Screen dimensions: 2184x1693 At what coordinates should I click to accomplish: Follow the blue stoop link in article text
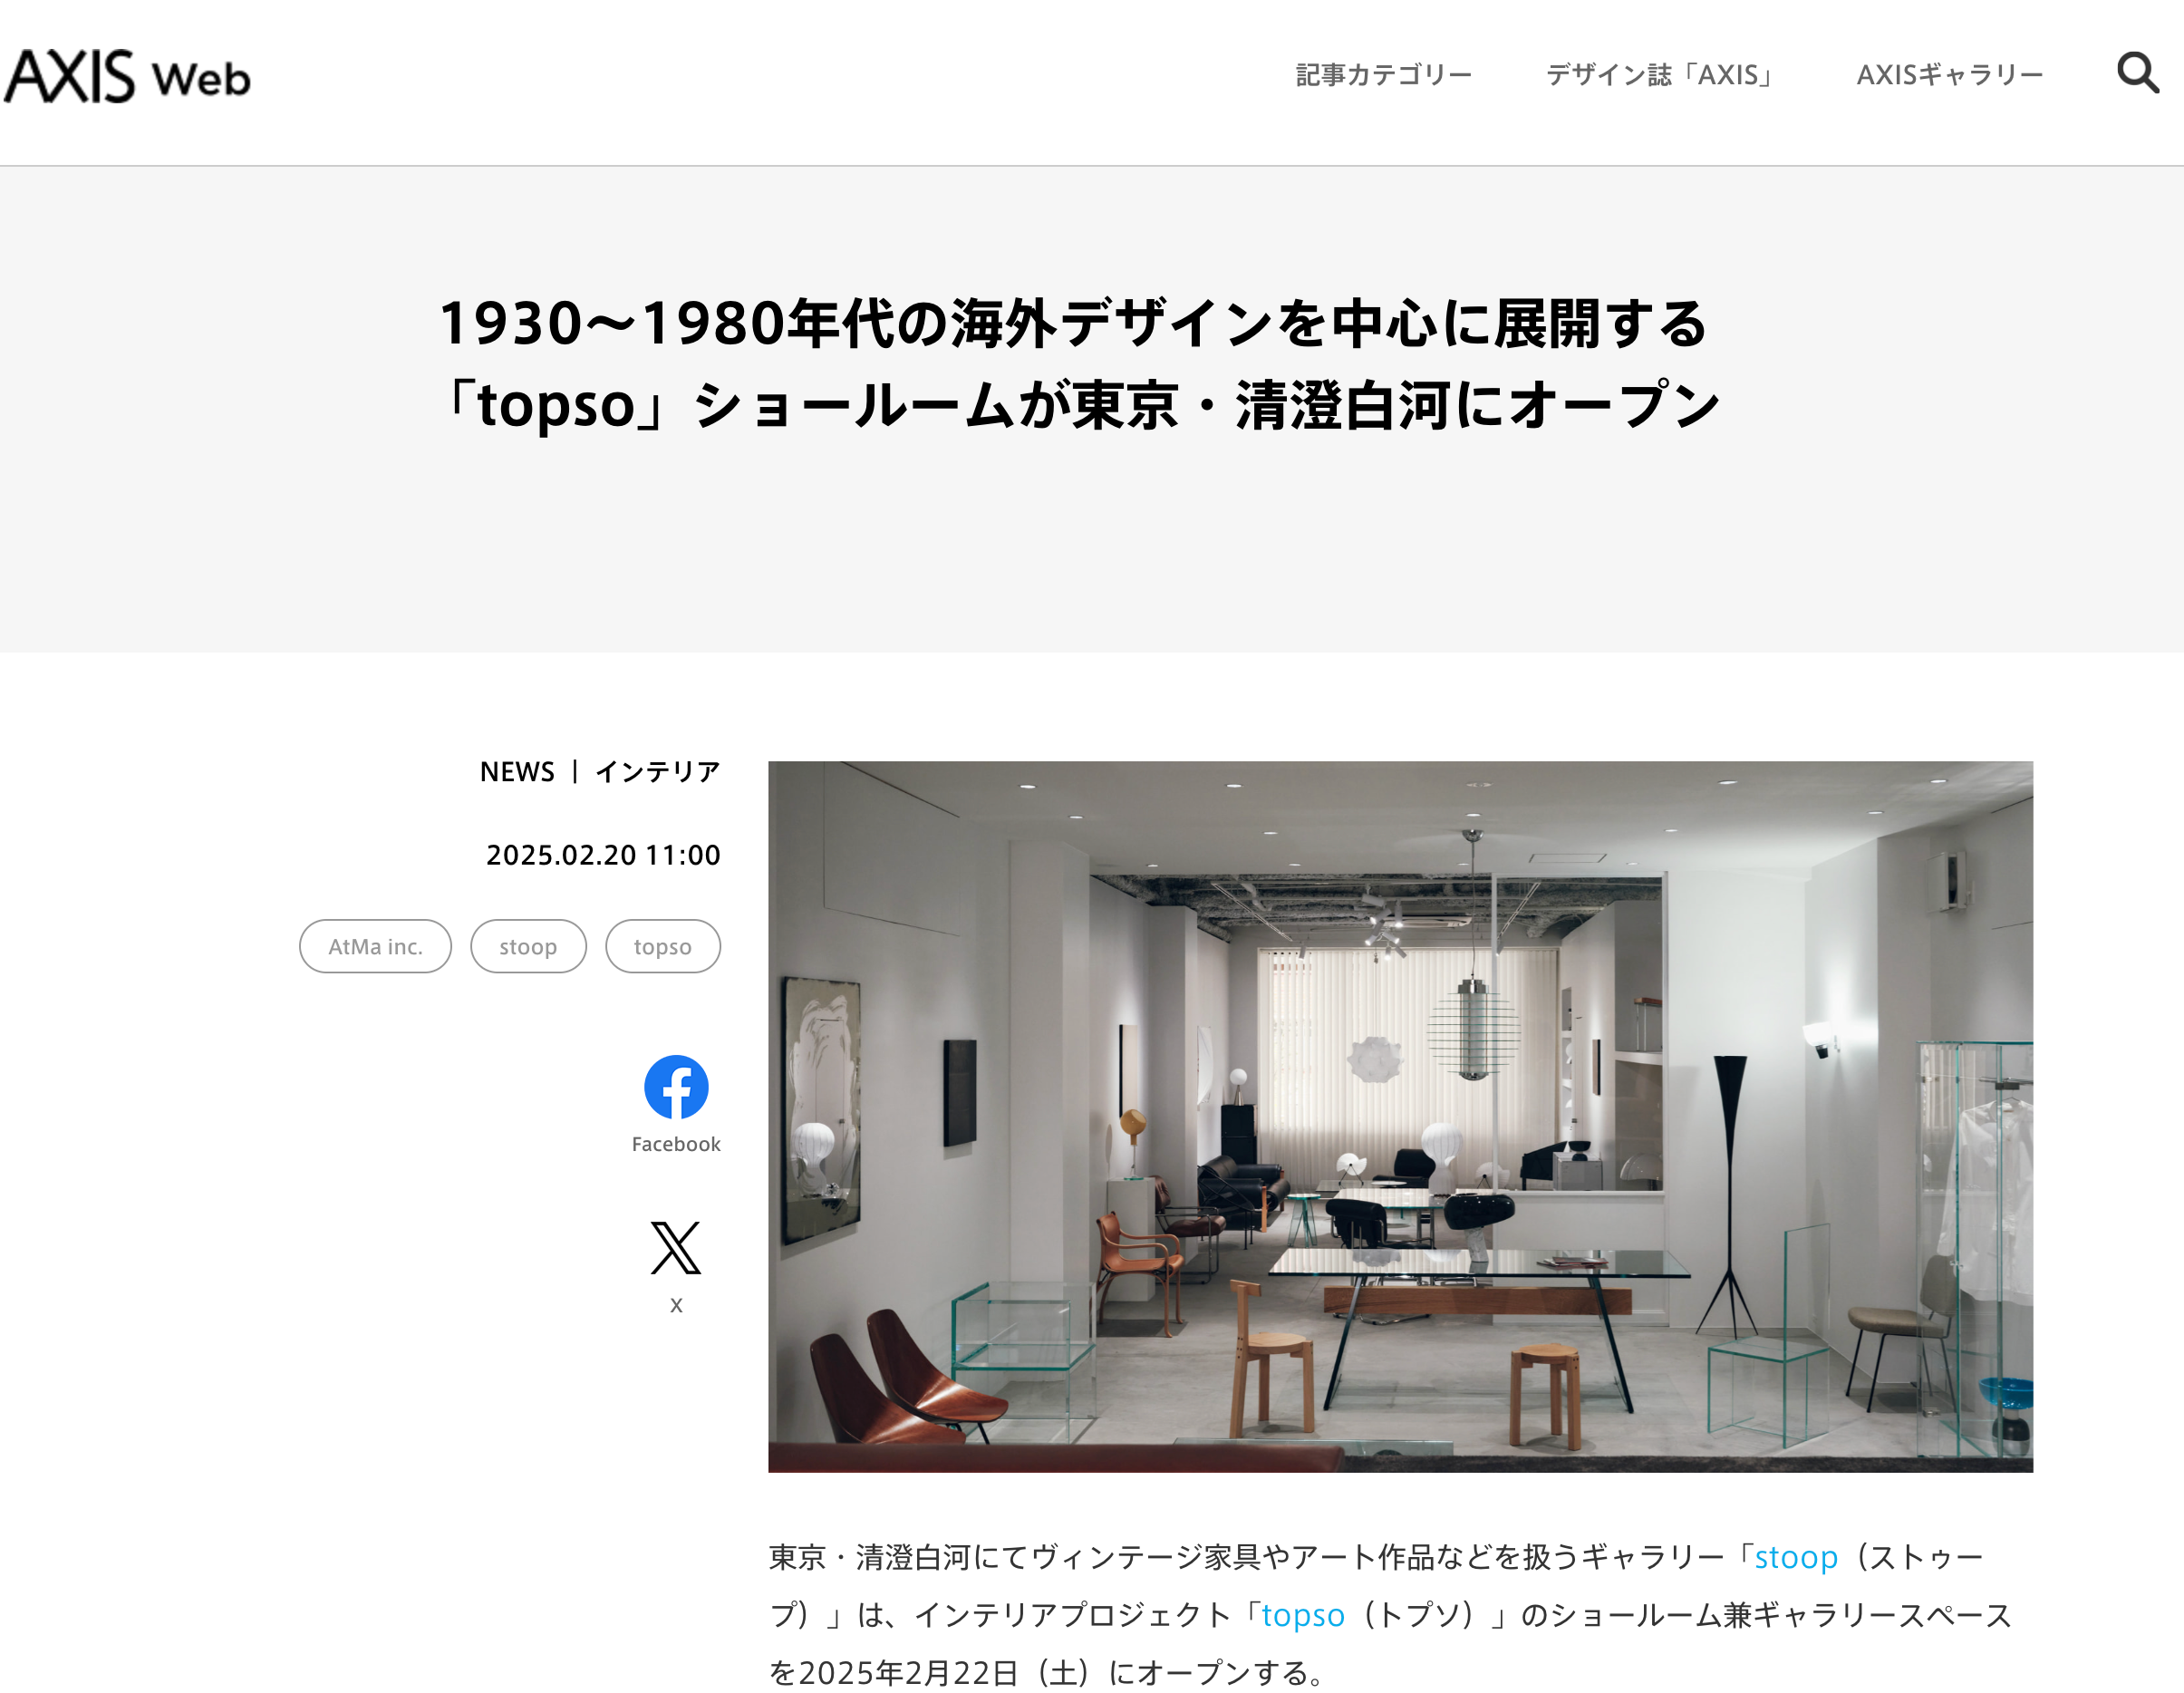point(1796,1557)
